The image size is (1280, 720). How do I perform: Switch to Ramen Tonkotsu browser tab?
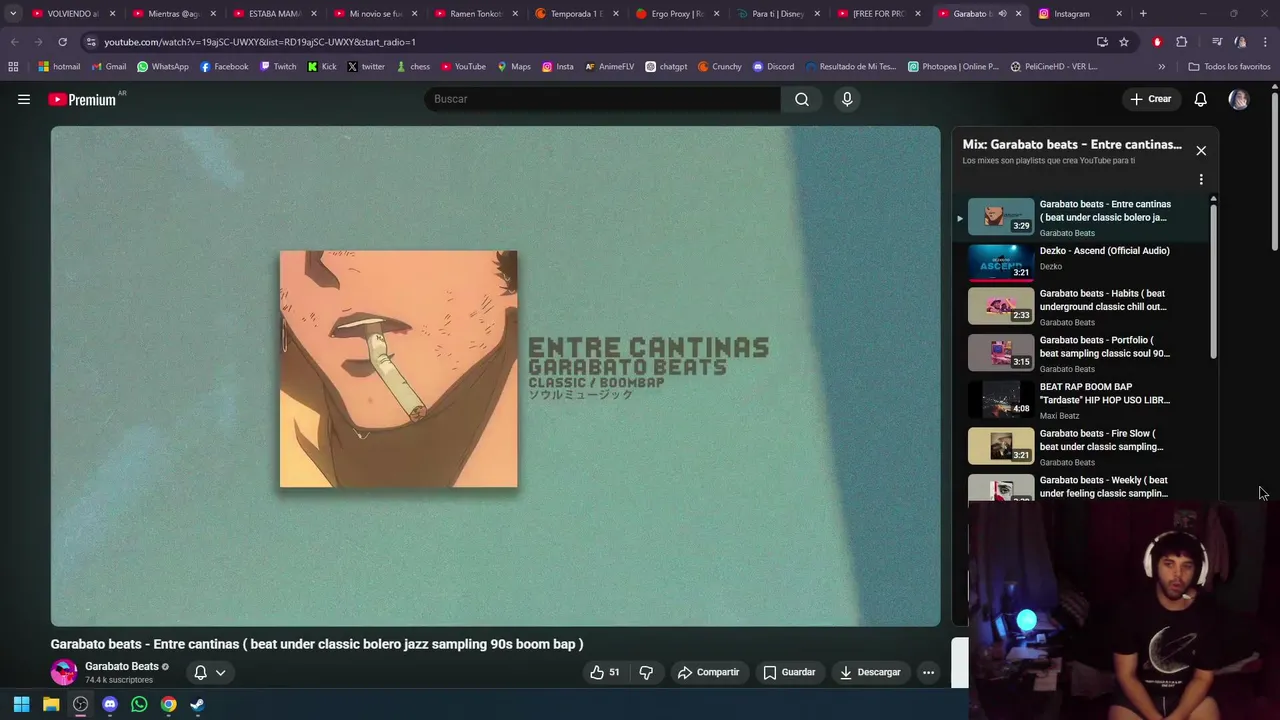475,14
